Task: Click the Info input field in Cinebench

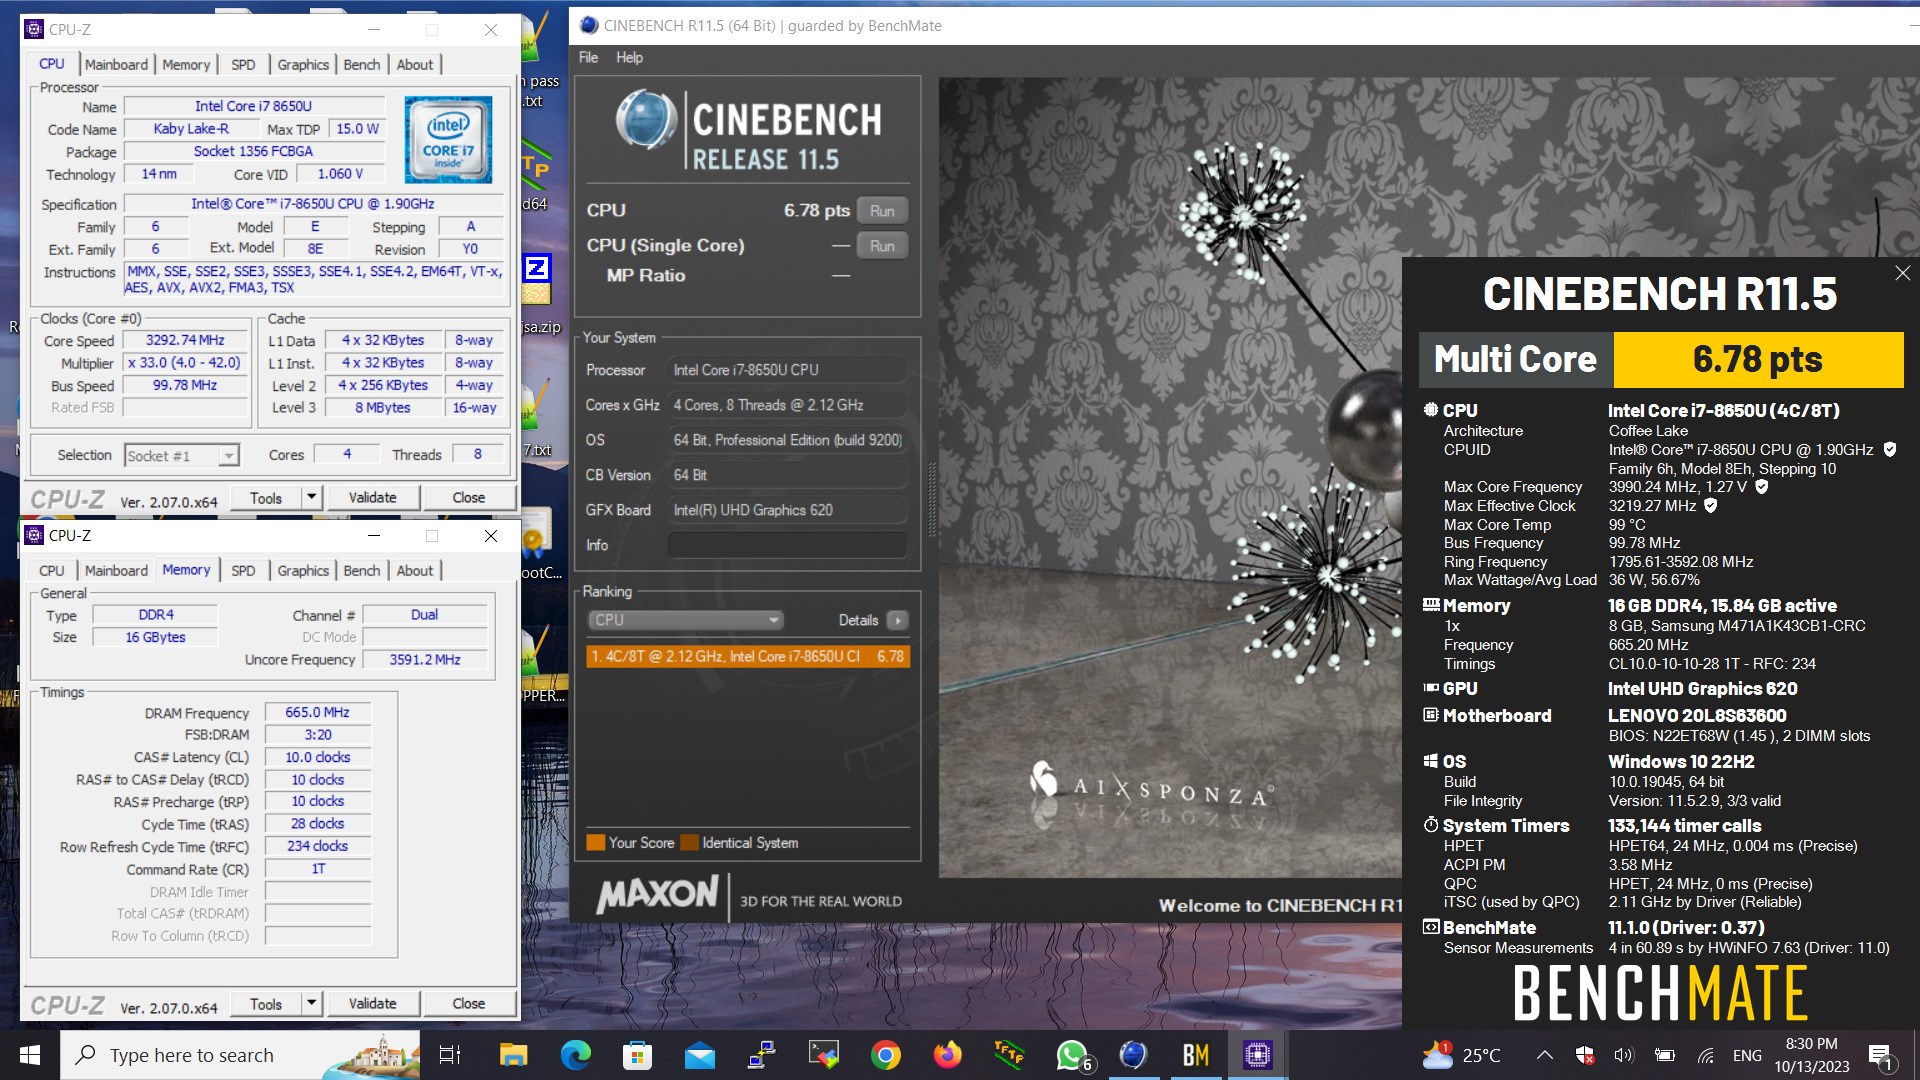Action: click(788, 545)
